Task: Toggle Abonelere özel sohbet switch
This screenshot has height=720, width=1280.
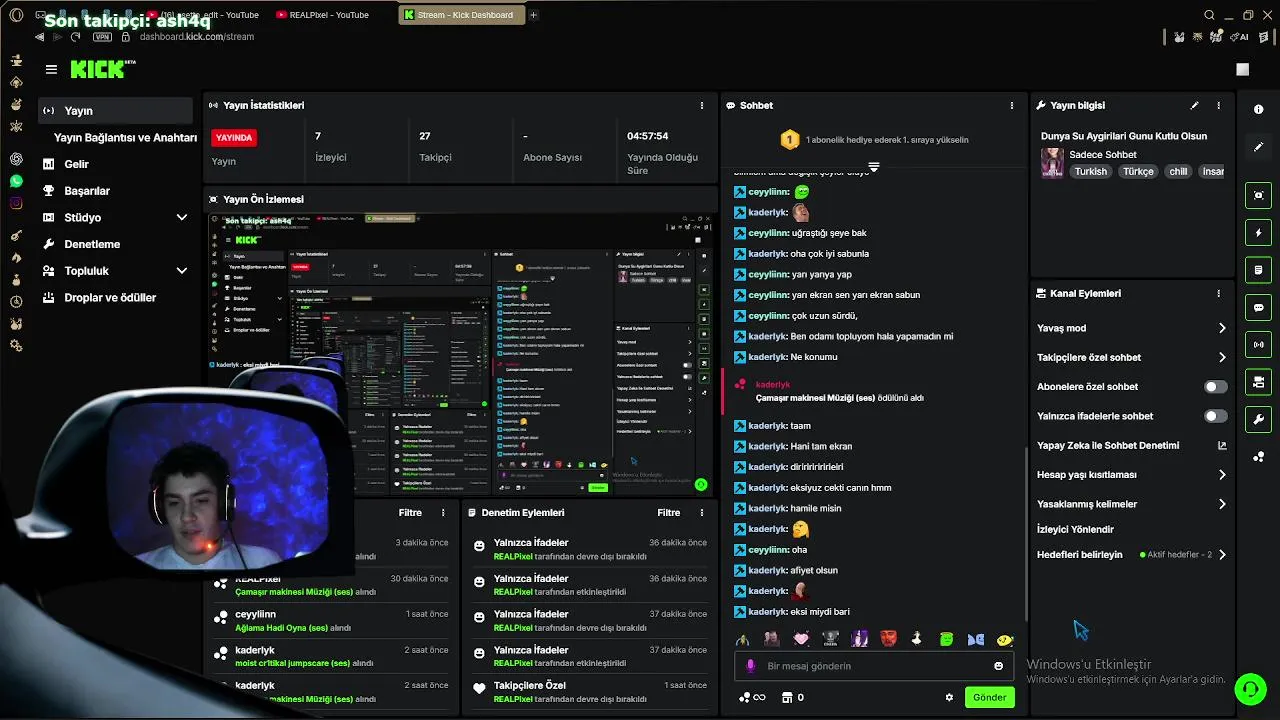Action: [x=1215, y=387]
